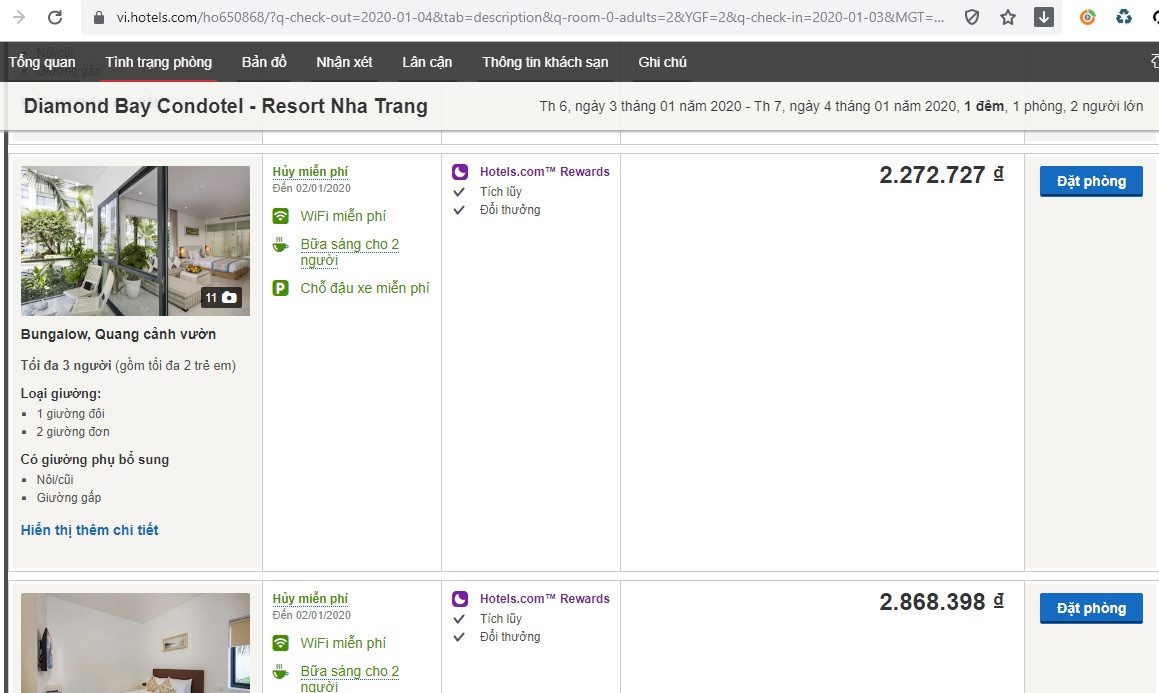Go to the Nhận xét tab
1159x693 pixels.
tap(344, 62)
